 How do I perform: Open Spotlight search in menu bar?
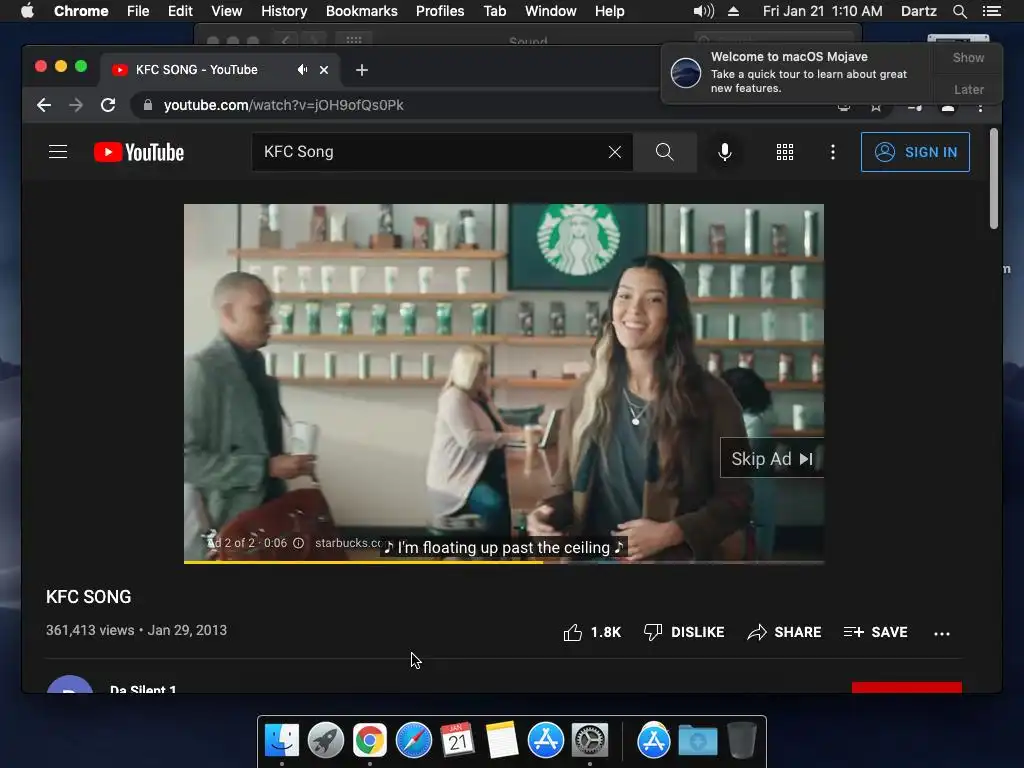click(x=959, y=11)
